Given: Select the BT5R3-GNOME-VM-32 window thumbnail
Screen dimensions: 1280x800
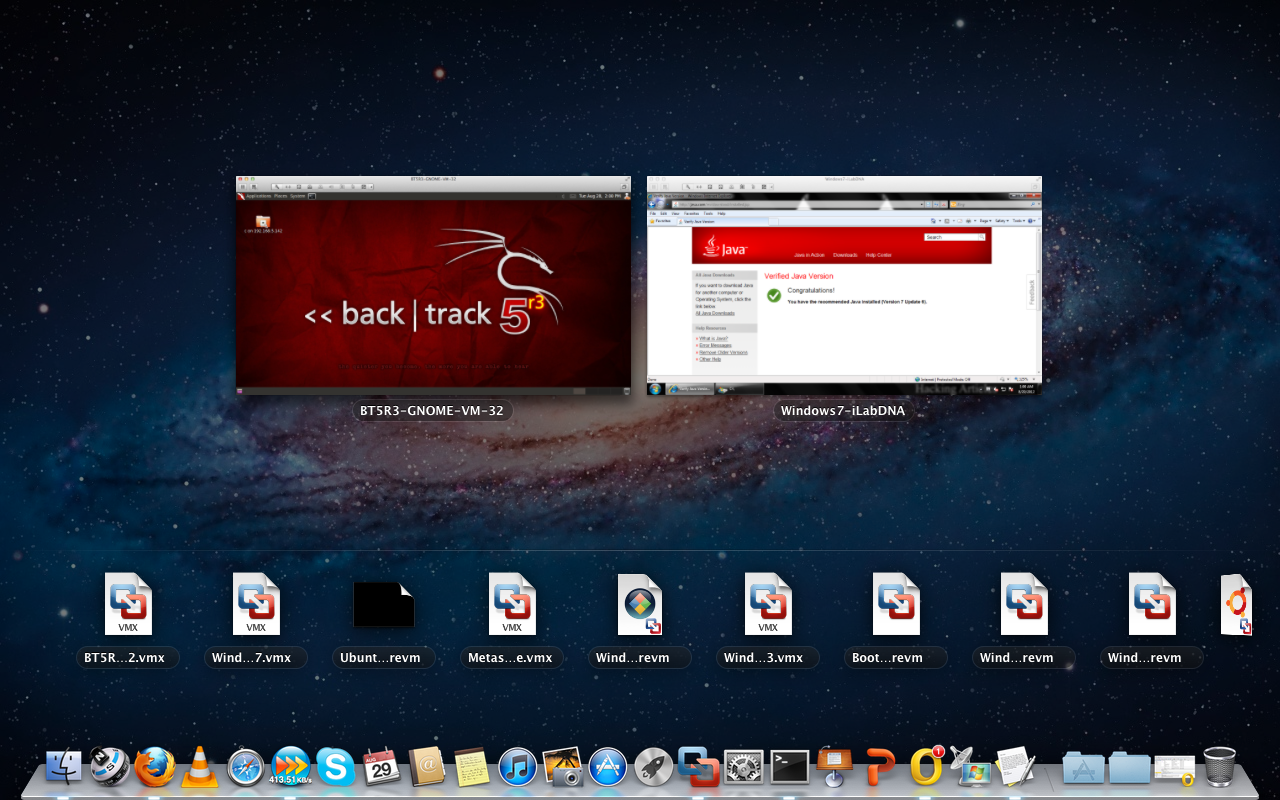Looking at the screenshot, I should [x=433, y=285].
